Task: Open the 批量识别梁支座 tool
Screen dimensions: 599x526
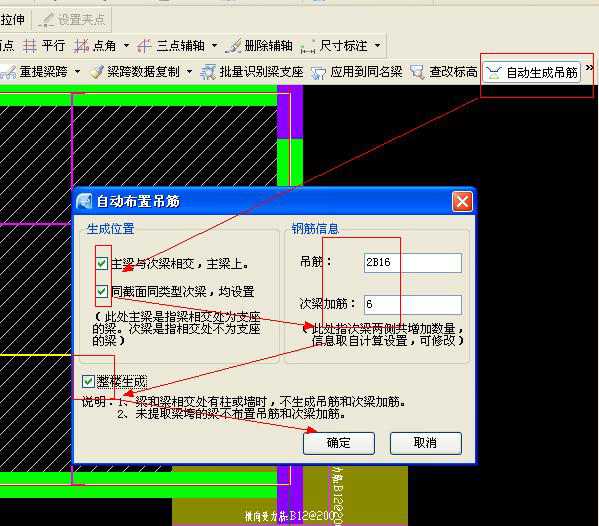Action: tap(208, 72)
